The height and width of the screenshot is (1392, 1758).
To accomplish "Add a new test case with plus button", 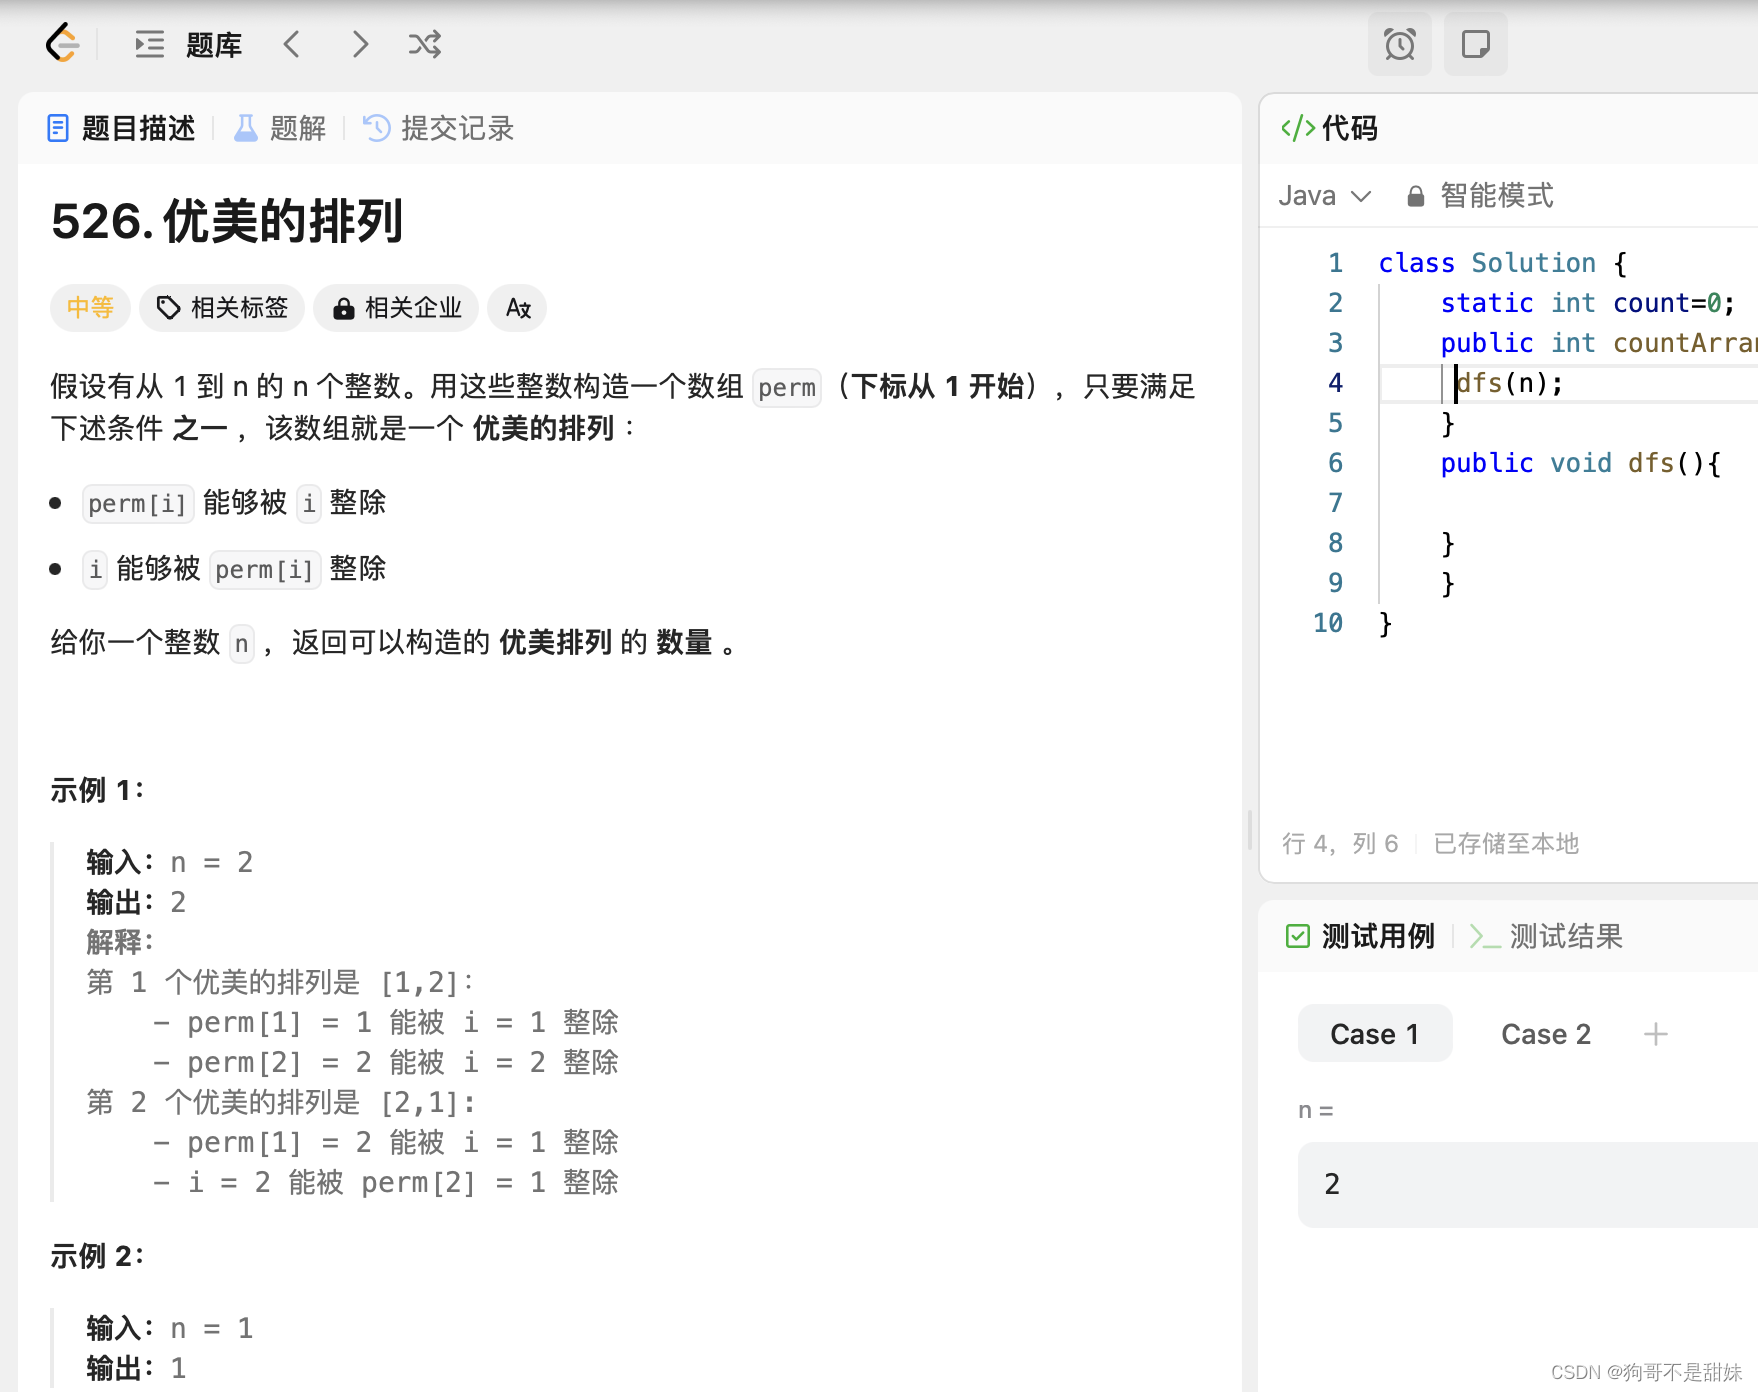I will [x=1654, y=1033].
